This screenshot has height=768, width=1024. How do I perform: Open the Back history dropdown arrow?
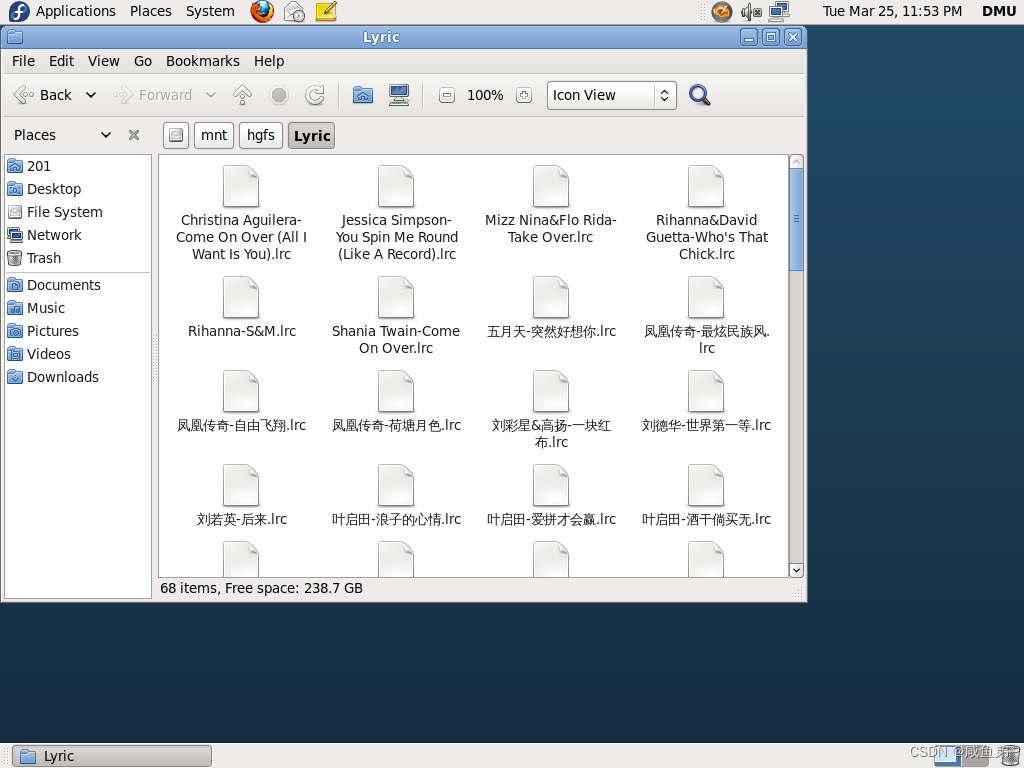pyautogui.click(x=91, y=95)
